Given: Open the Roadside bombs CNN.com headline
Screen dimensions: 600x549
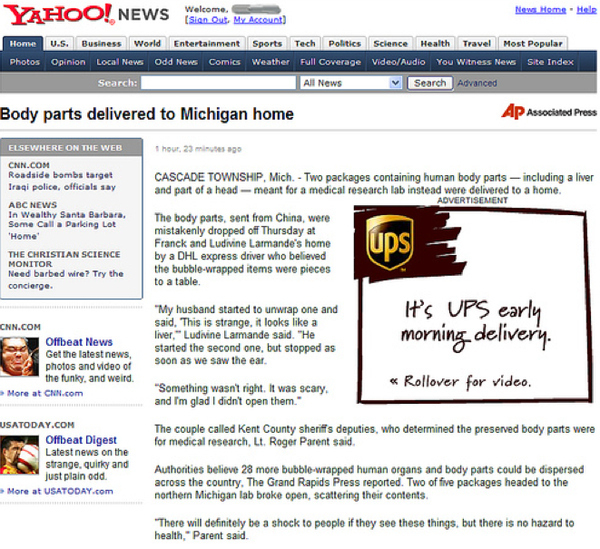Looking at the screenshot, I should pos(62,181).
